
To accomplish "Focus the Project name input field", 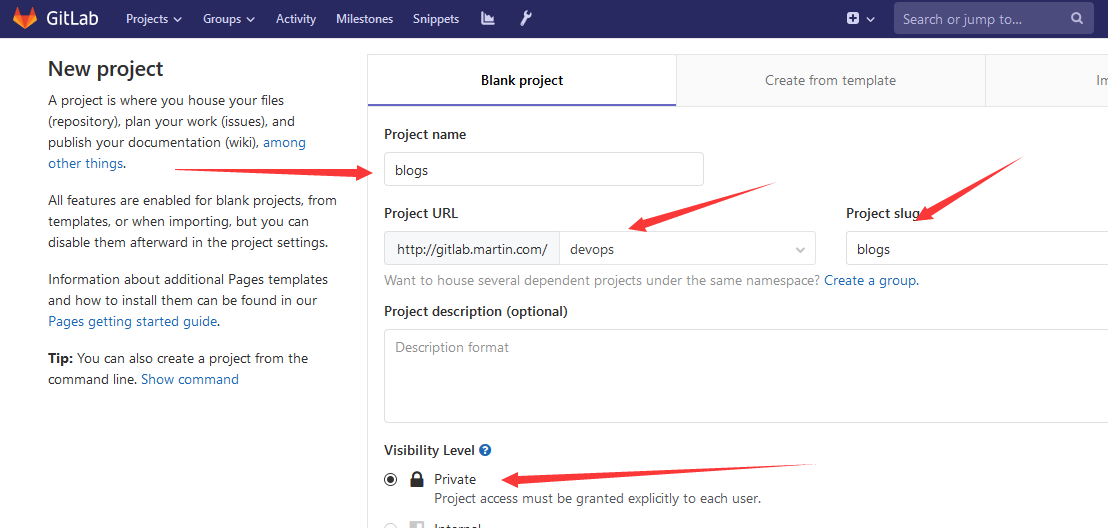I will pyautogui.click(x=543, y=170).
